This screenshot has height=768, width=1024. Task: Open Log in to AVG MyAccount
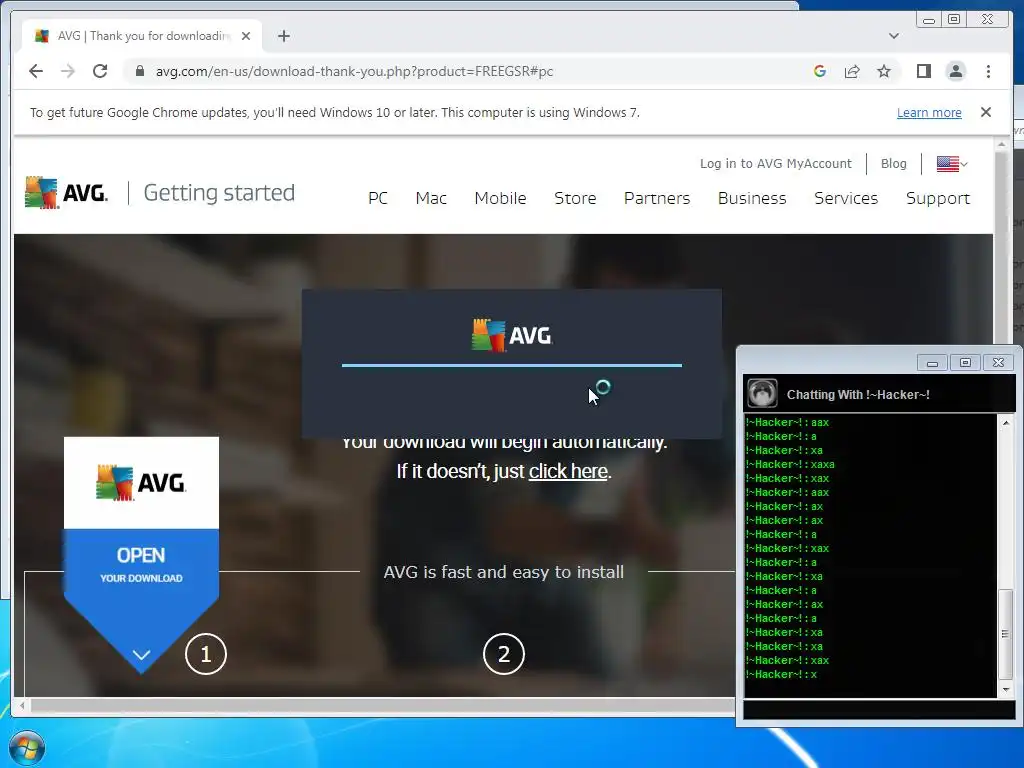tap(776, 163)
